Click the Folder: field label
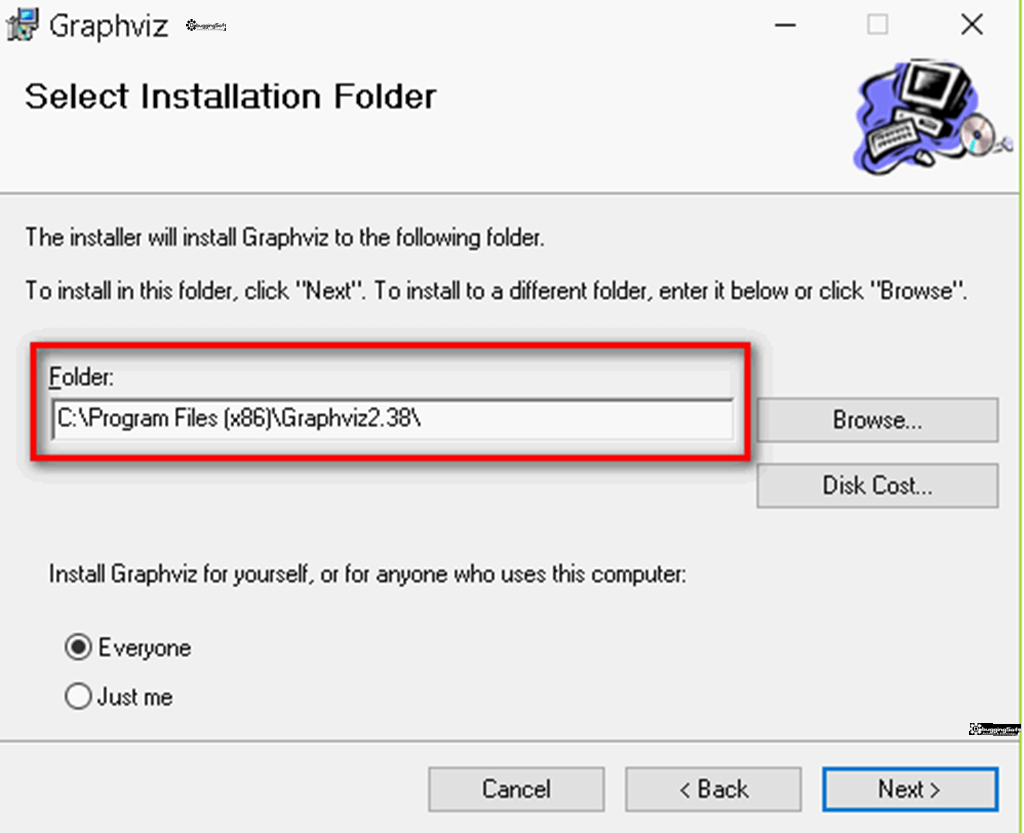1024x833 pixels. pyautogui.click(x=82, y=377)
